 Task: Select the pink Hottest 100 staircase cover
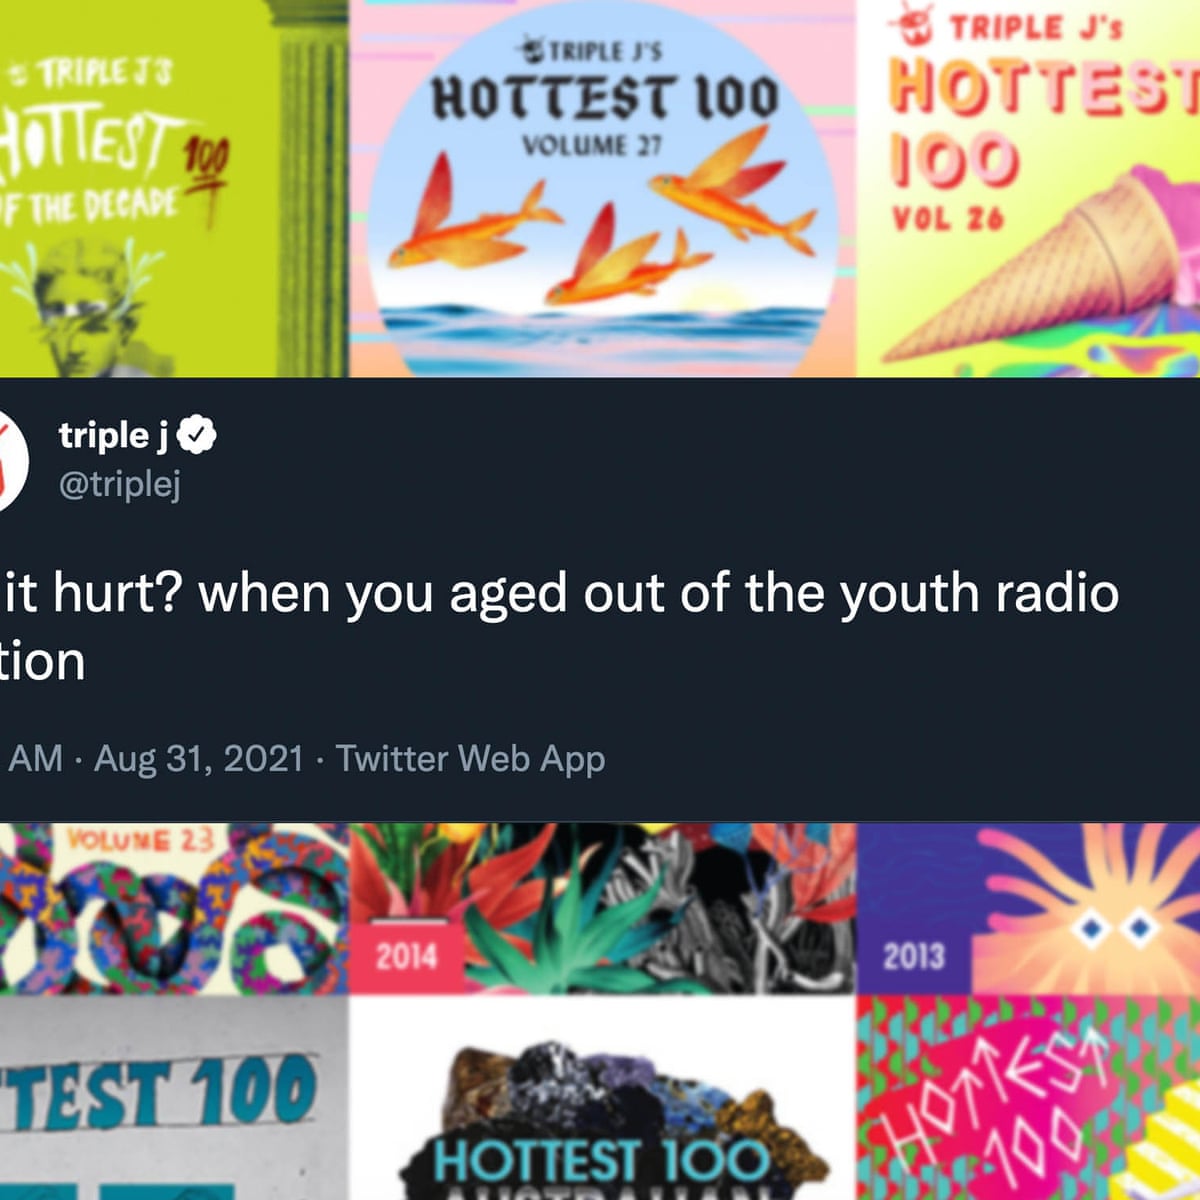[x=1029, y=1099]
